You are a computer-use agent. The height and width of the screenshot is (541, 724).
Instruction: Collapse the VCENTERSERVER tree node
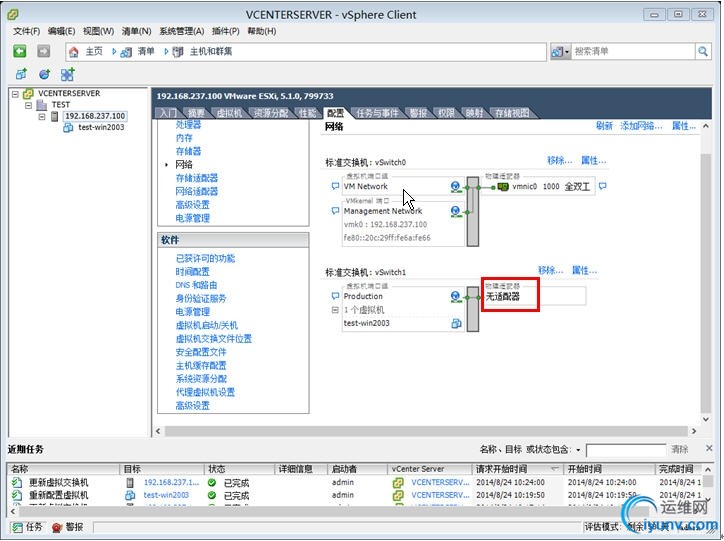coord(15,94)
